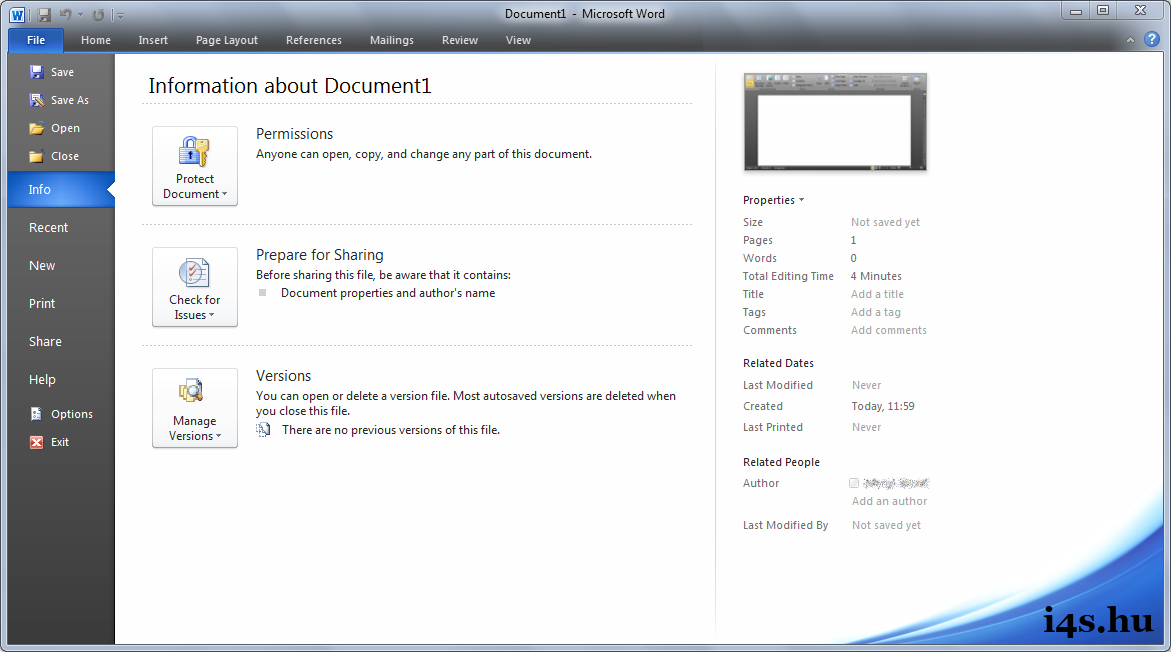The image size is (1171, 652).
Task: Open the undo history dropdown arrow
Action: 81,15
